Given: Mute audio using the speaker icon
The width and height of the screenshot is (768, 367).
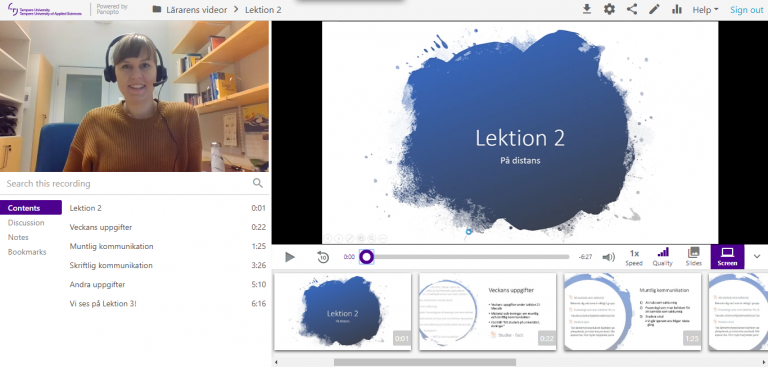Looking at the screenshot, I should coord(608,257).
